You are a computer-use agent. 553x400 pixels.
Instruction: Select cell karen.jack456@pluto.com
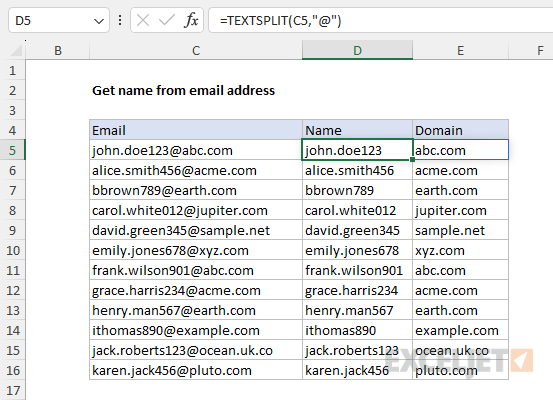tap(196, 370)
